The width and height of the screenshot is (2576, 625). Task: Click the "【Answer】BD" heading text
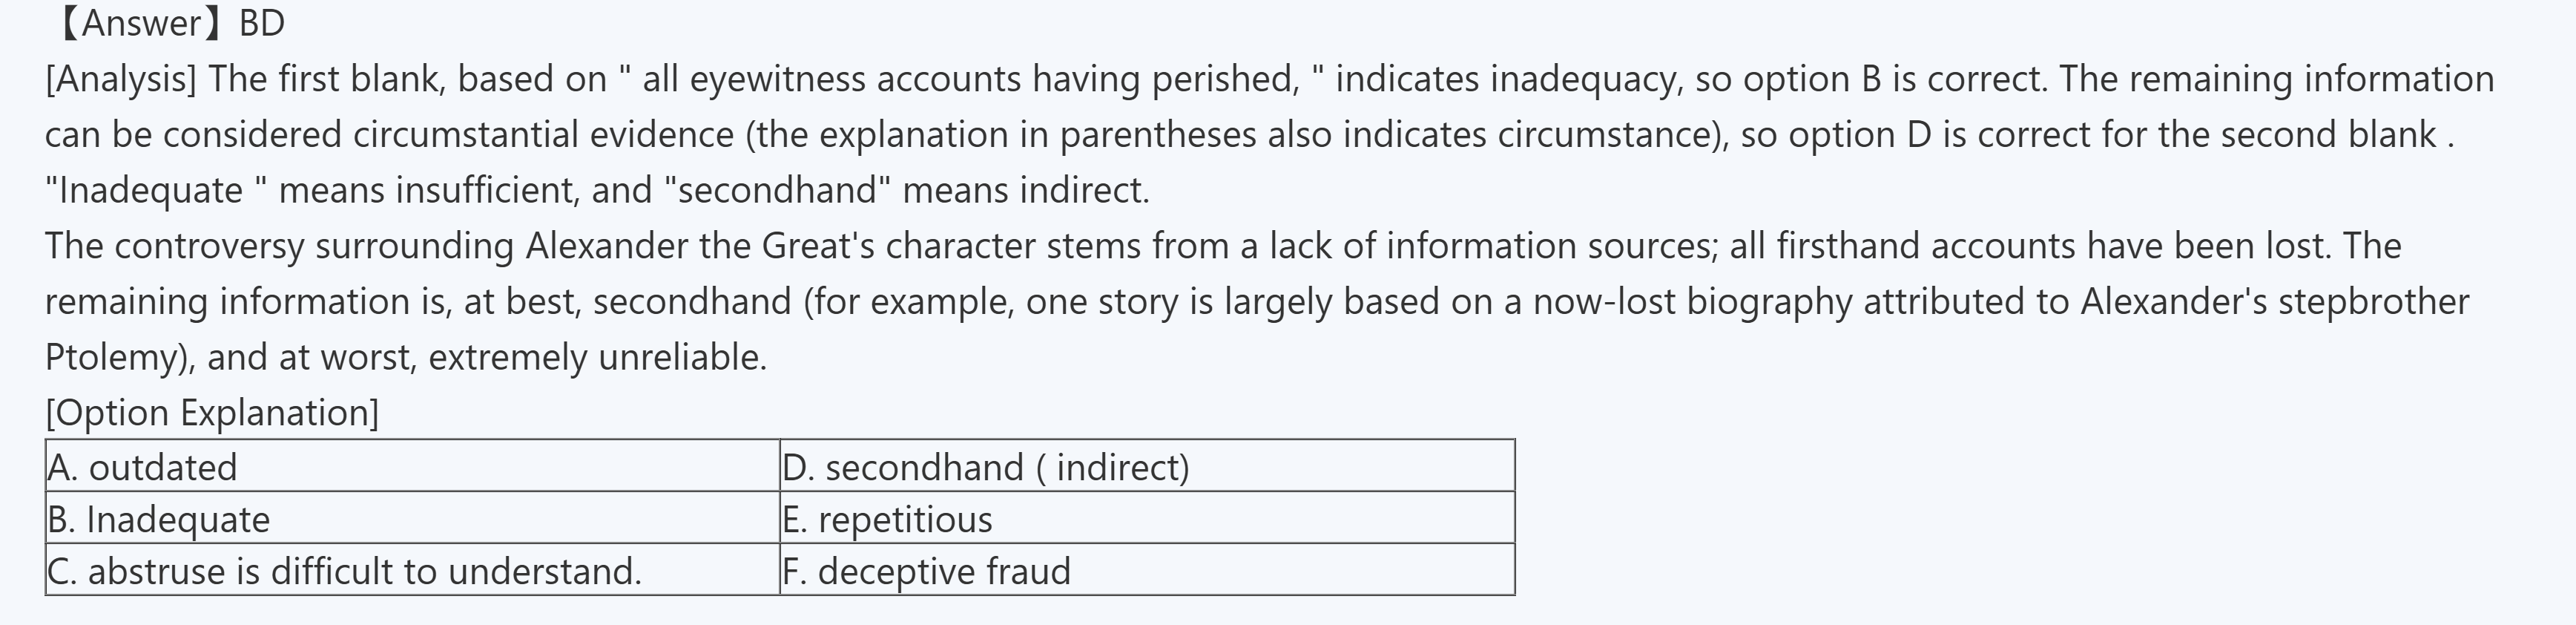[167, 23]
